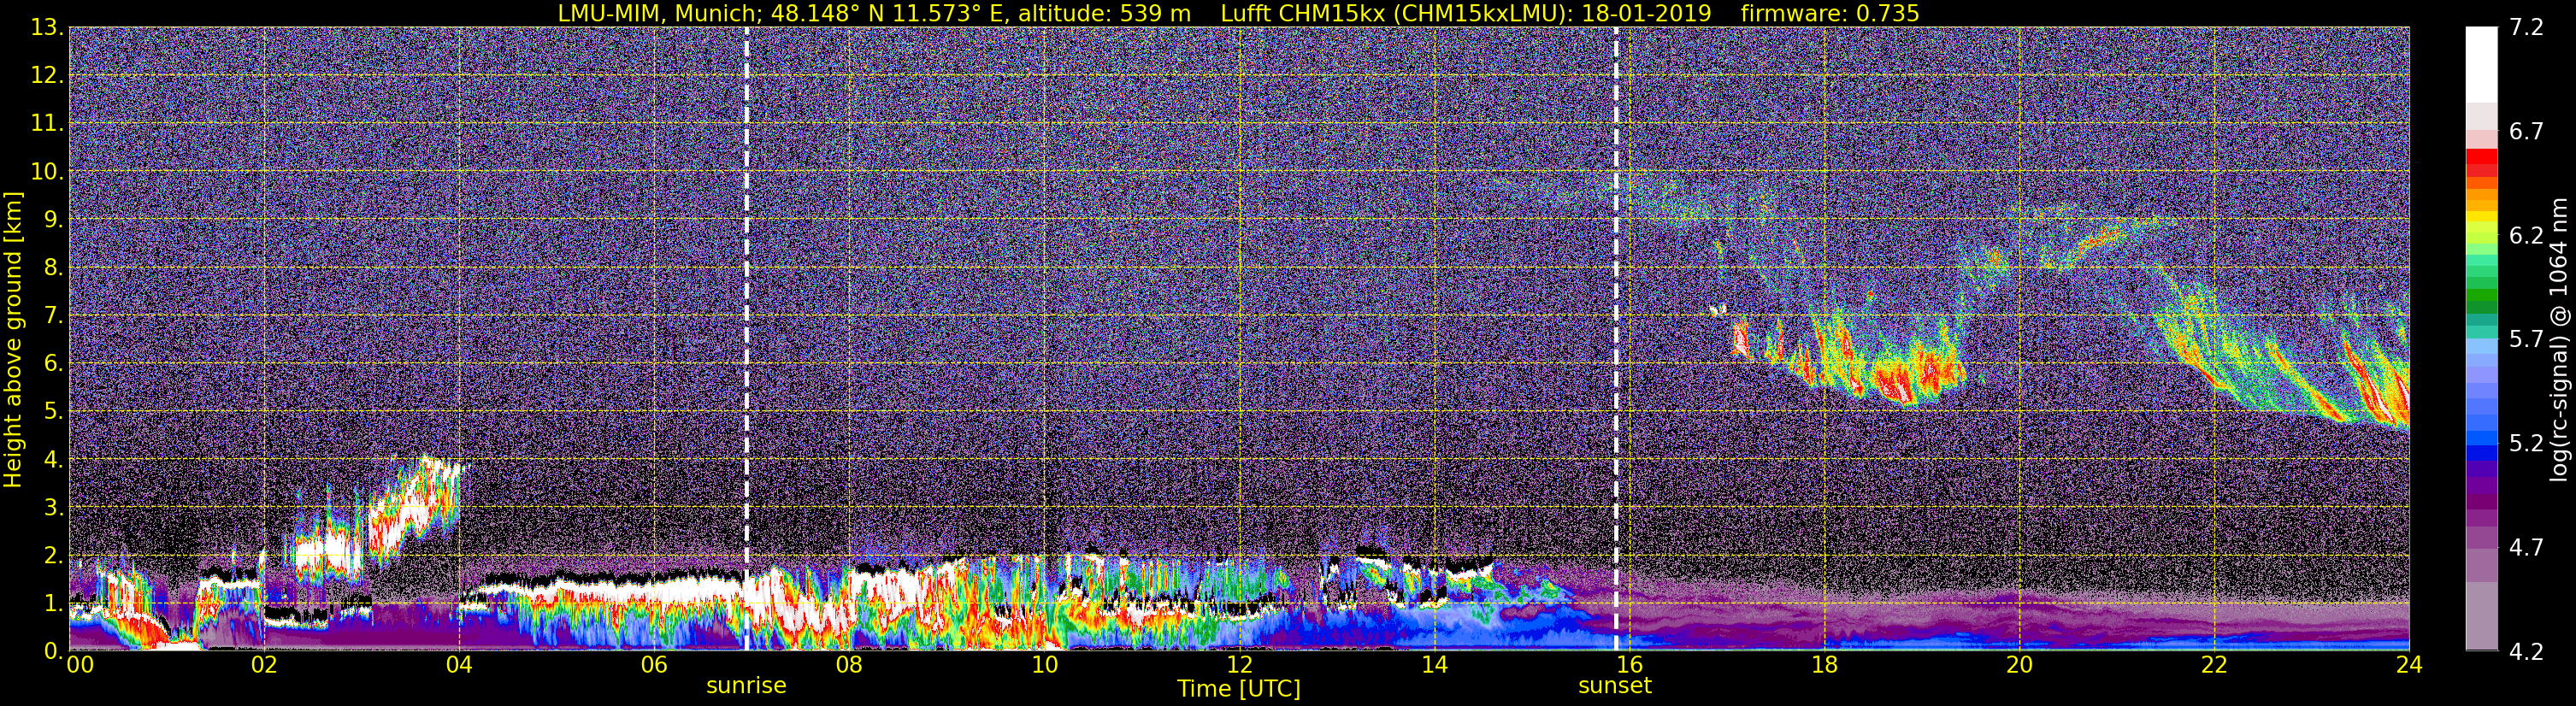
Task: Click the 'sunset' label below the time axis
Action: coord(1615,686)
